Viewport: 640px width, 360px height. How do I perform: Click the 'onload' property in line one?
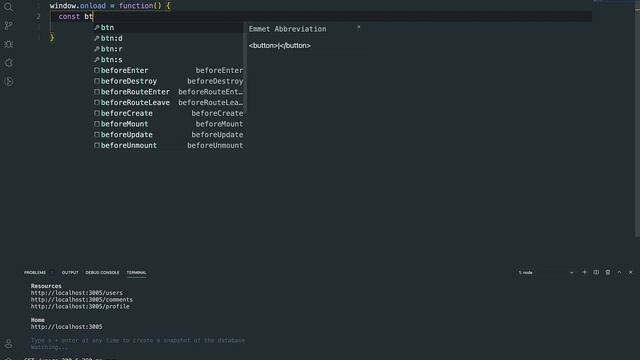[x=93, y=6]
